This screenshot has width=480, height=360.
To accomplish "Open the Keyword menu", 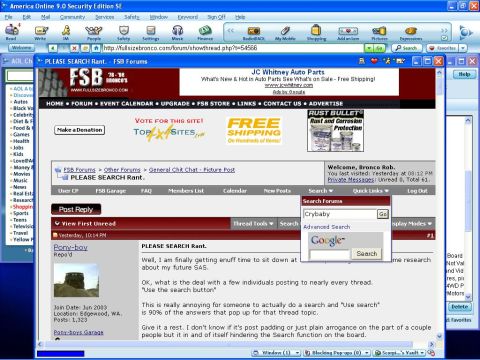I will 188,17.
